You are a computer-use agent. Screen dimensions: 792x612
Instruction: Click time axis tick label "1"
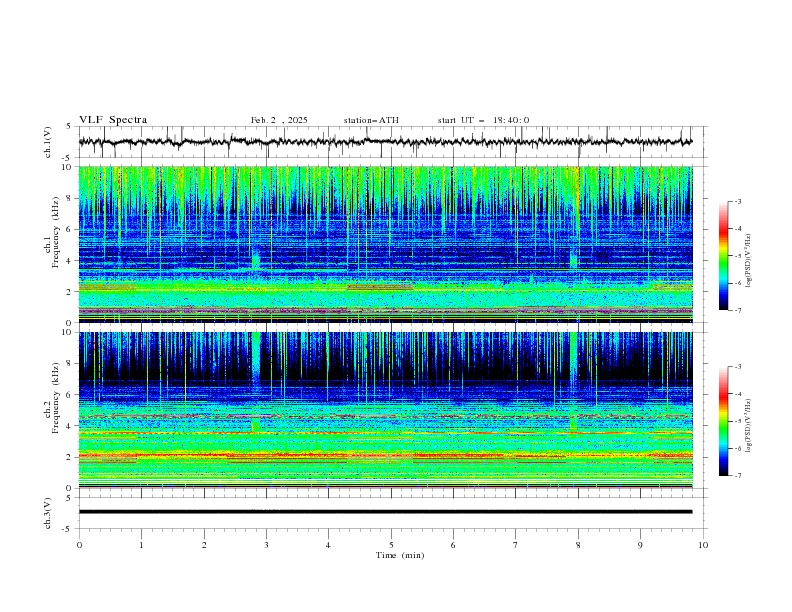pyautogui.click(x=141, y=545)
